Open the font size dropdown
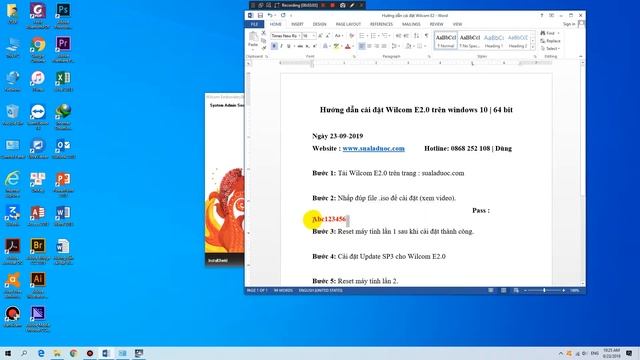 (313, 36)
